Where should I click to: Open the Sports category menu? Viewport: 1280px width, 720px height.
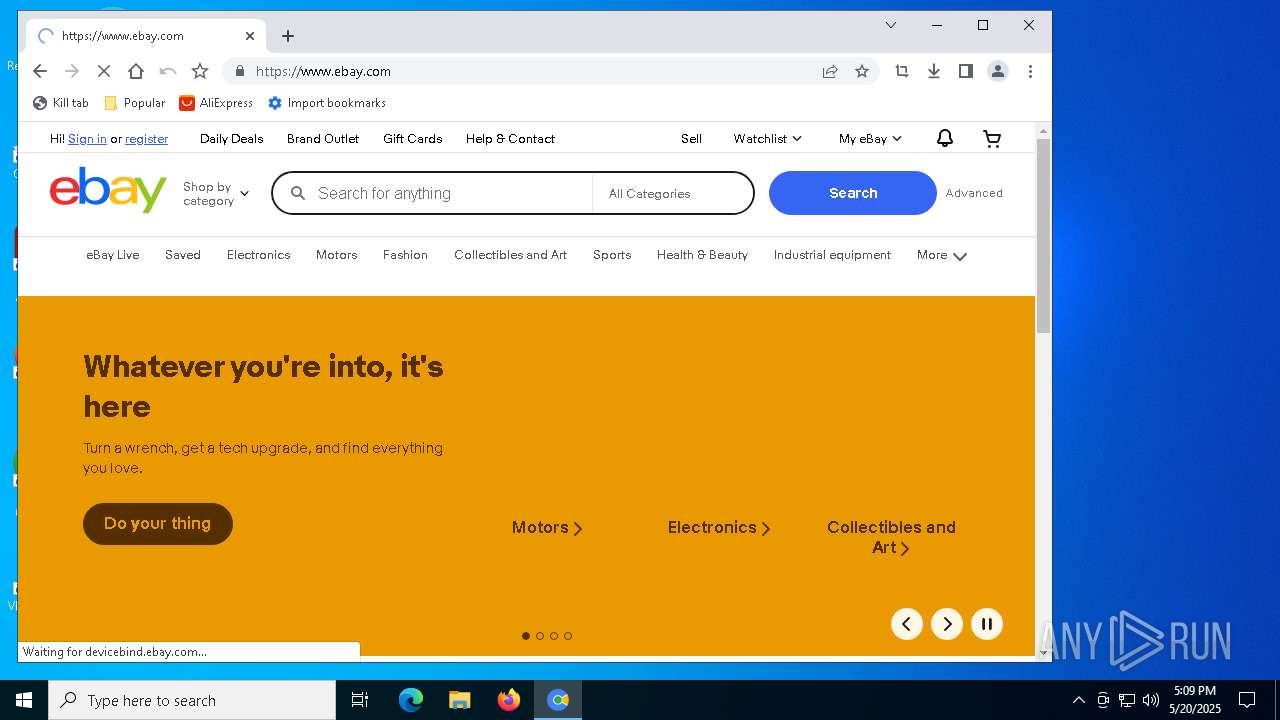[612, 255]
